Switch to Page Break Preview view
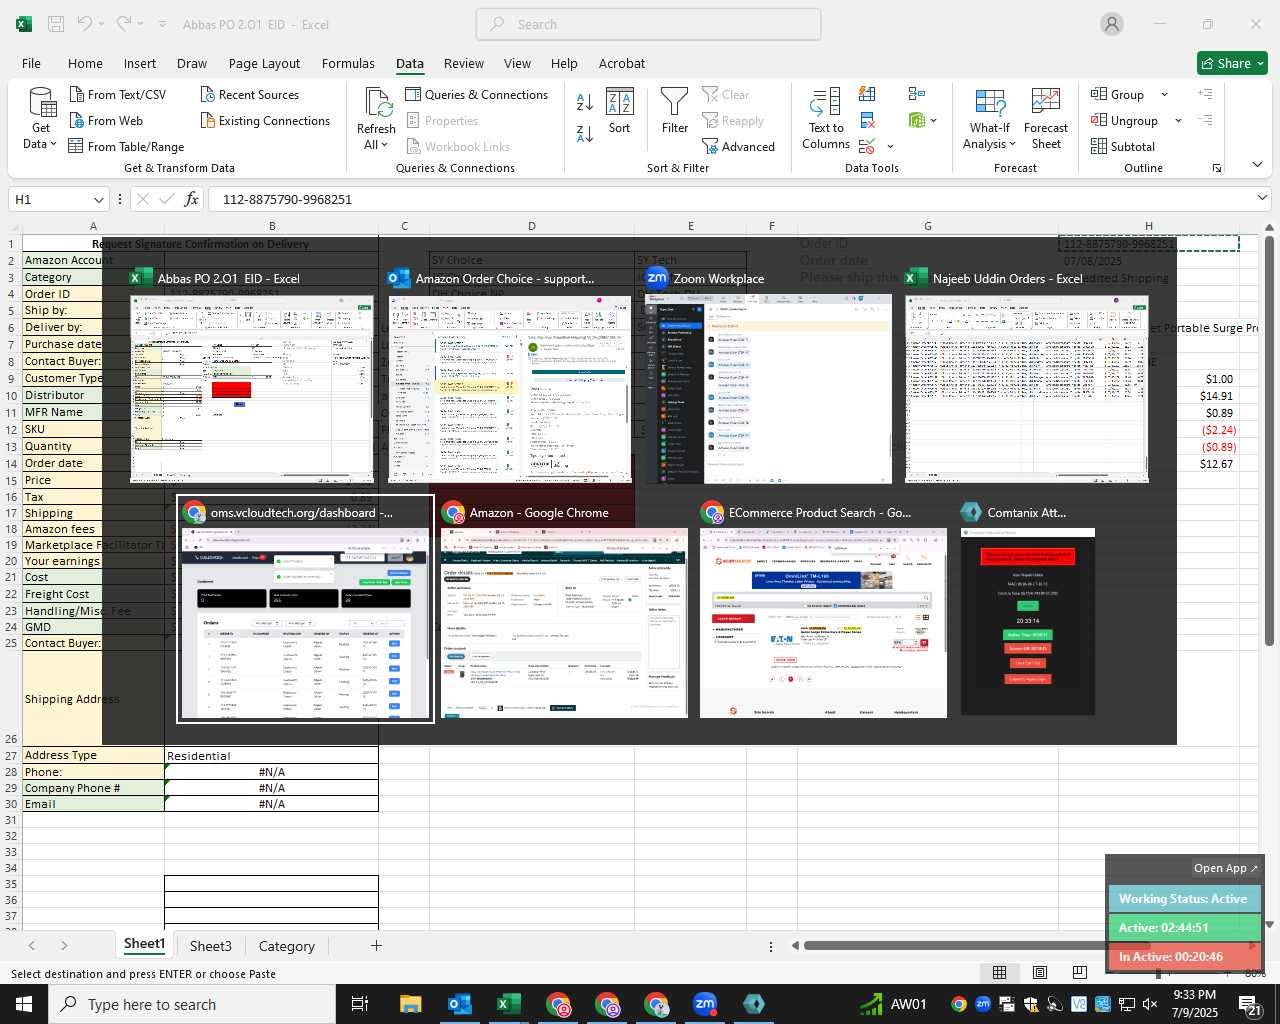Screen dimensions: 1280x1024 [1079, 973]
